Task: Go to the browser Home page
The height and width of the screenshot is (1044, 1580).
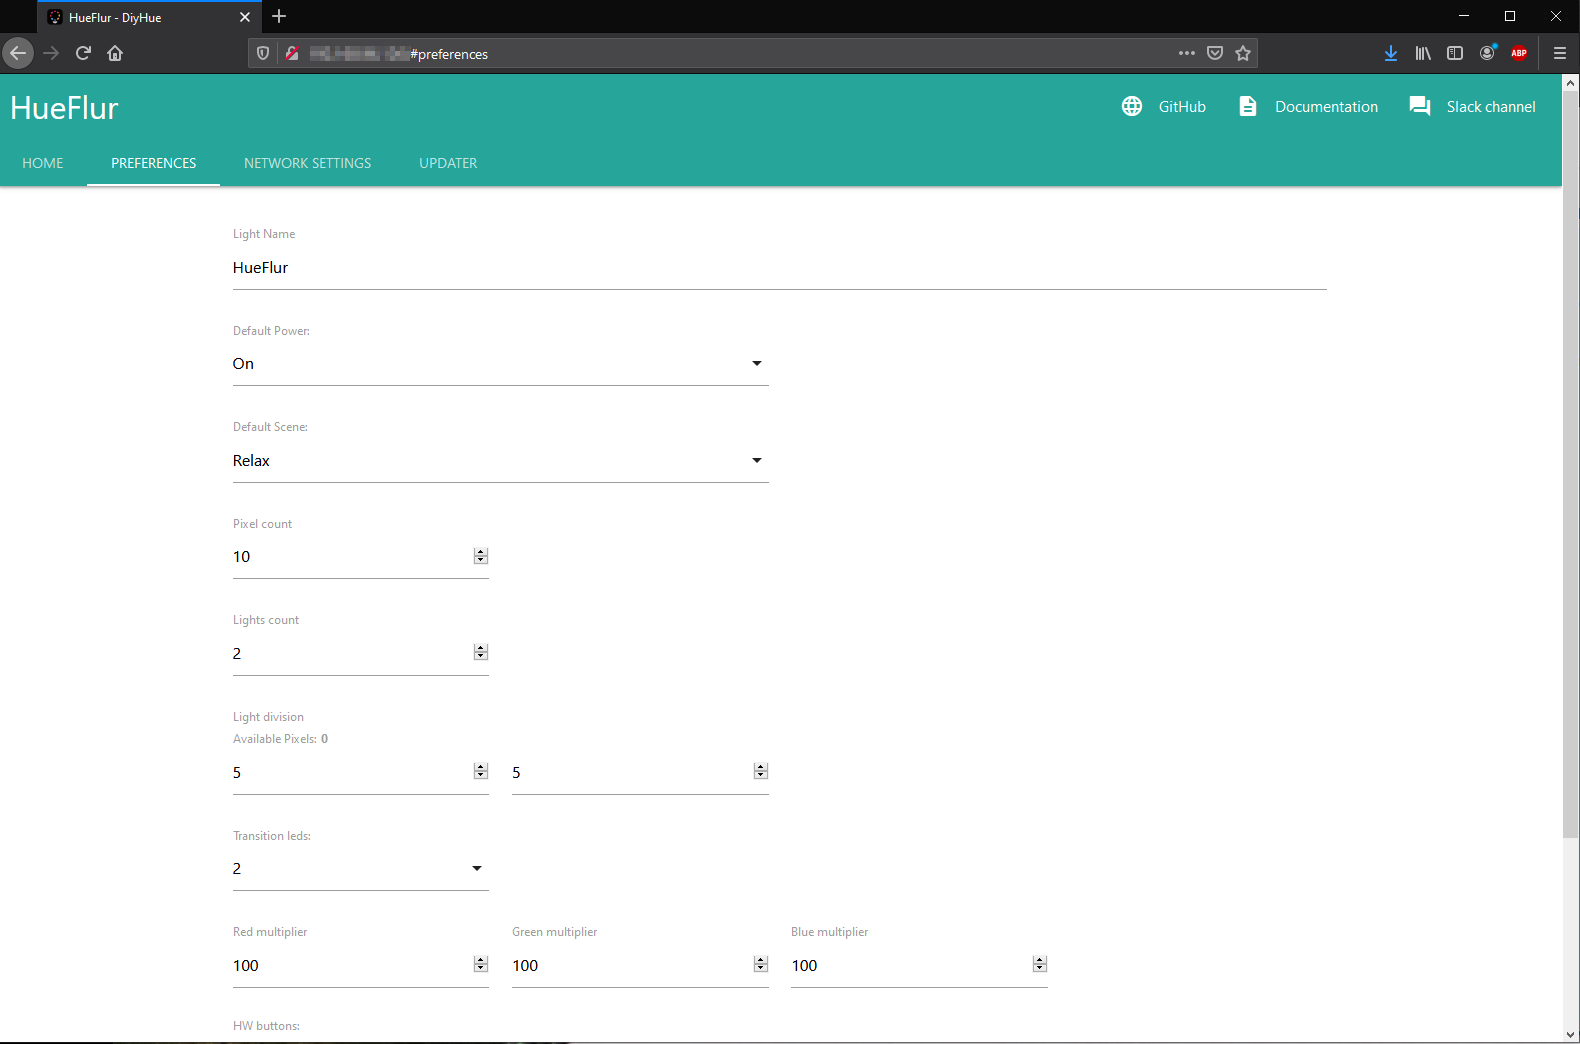Action: [x=115, y=53]
